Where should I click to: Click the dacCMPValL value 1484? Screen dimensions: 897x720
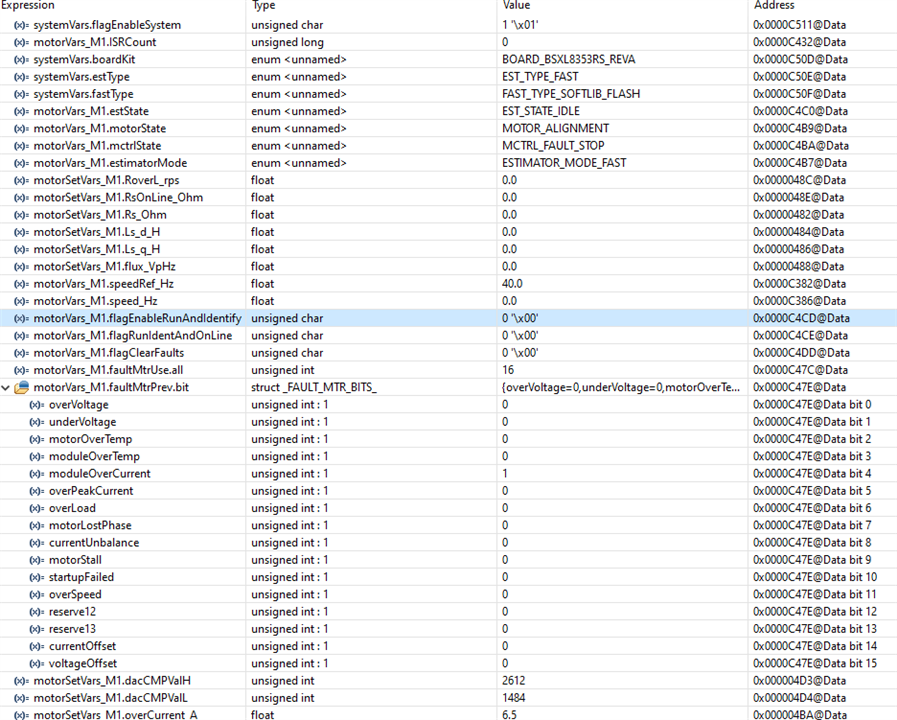click(514, 698)
